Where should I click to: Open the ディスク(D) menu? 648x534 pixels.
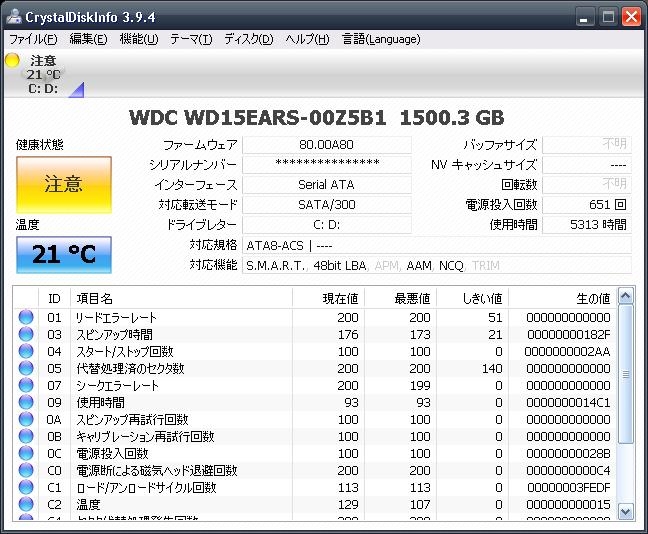pos(248,39)
